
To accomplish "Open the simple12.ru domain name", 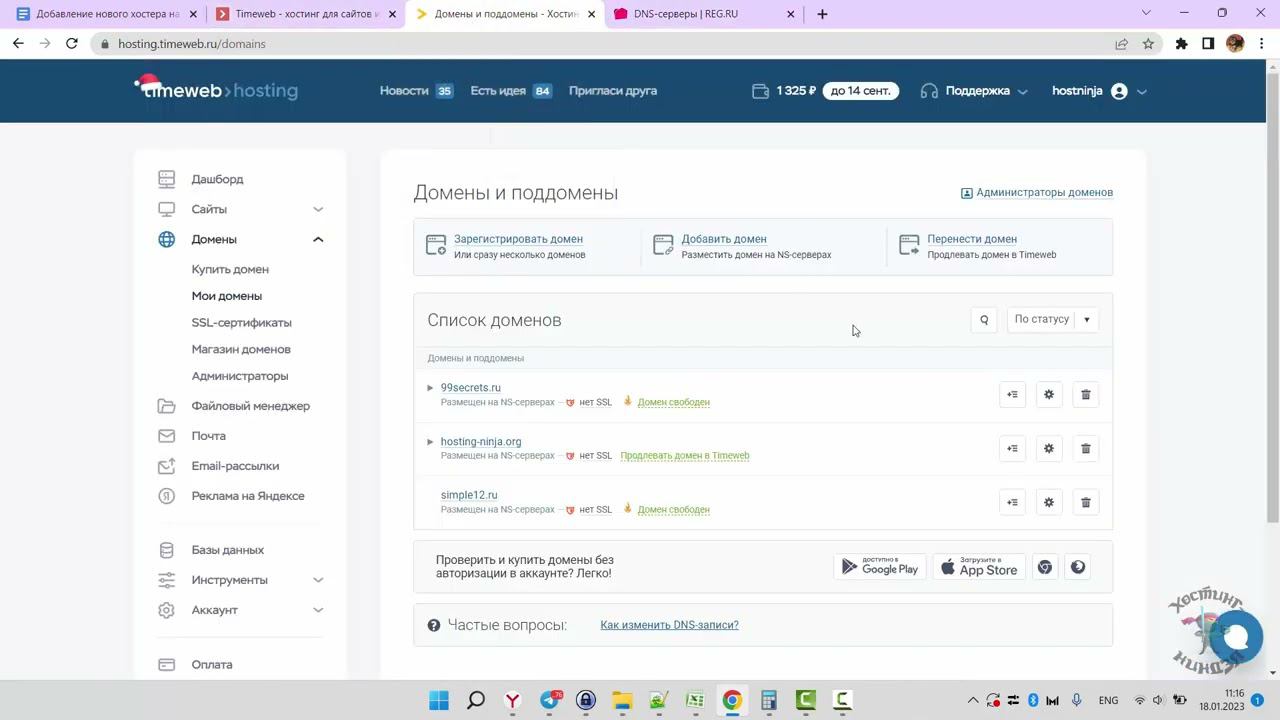I will (469, 495).
